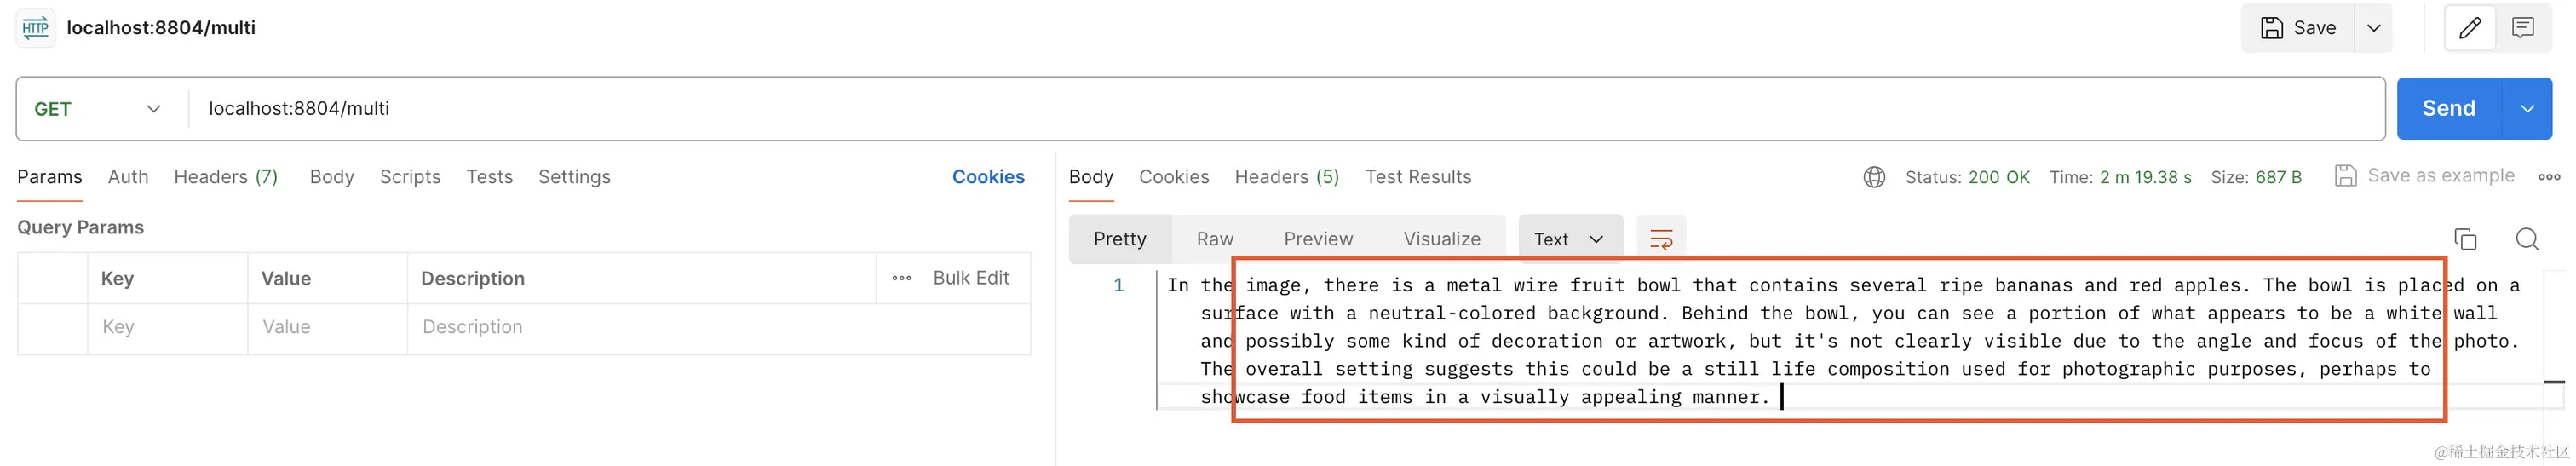This screenshot has height=466, width=2576.
Task: Open the Send button dropdown arrow
Action: click(x=2527, y=109)
